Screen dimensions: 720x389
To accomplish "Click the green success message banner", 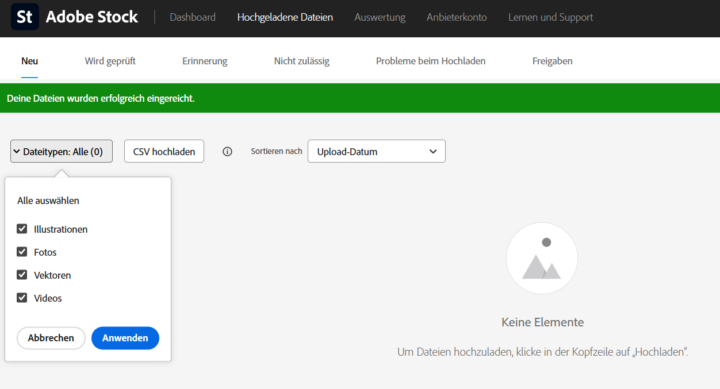I will pos(360,98).
